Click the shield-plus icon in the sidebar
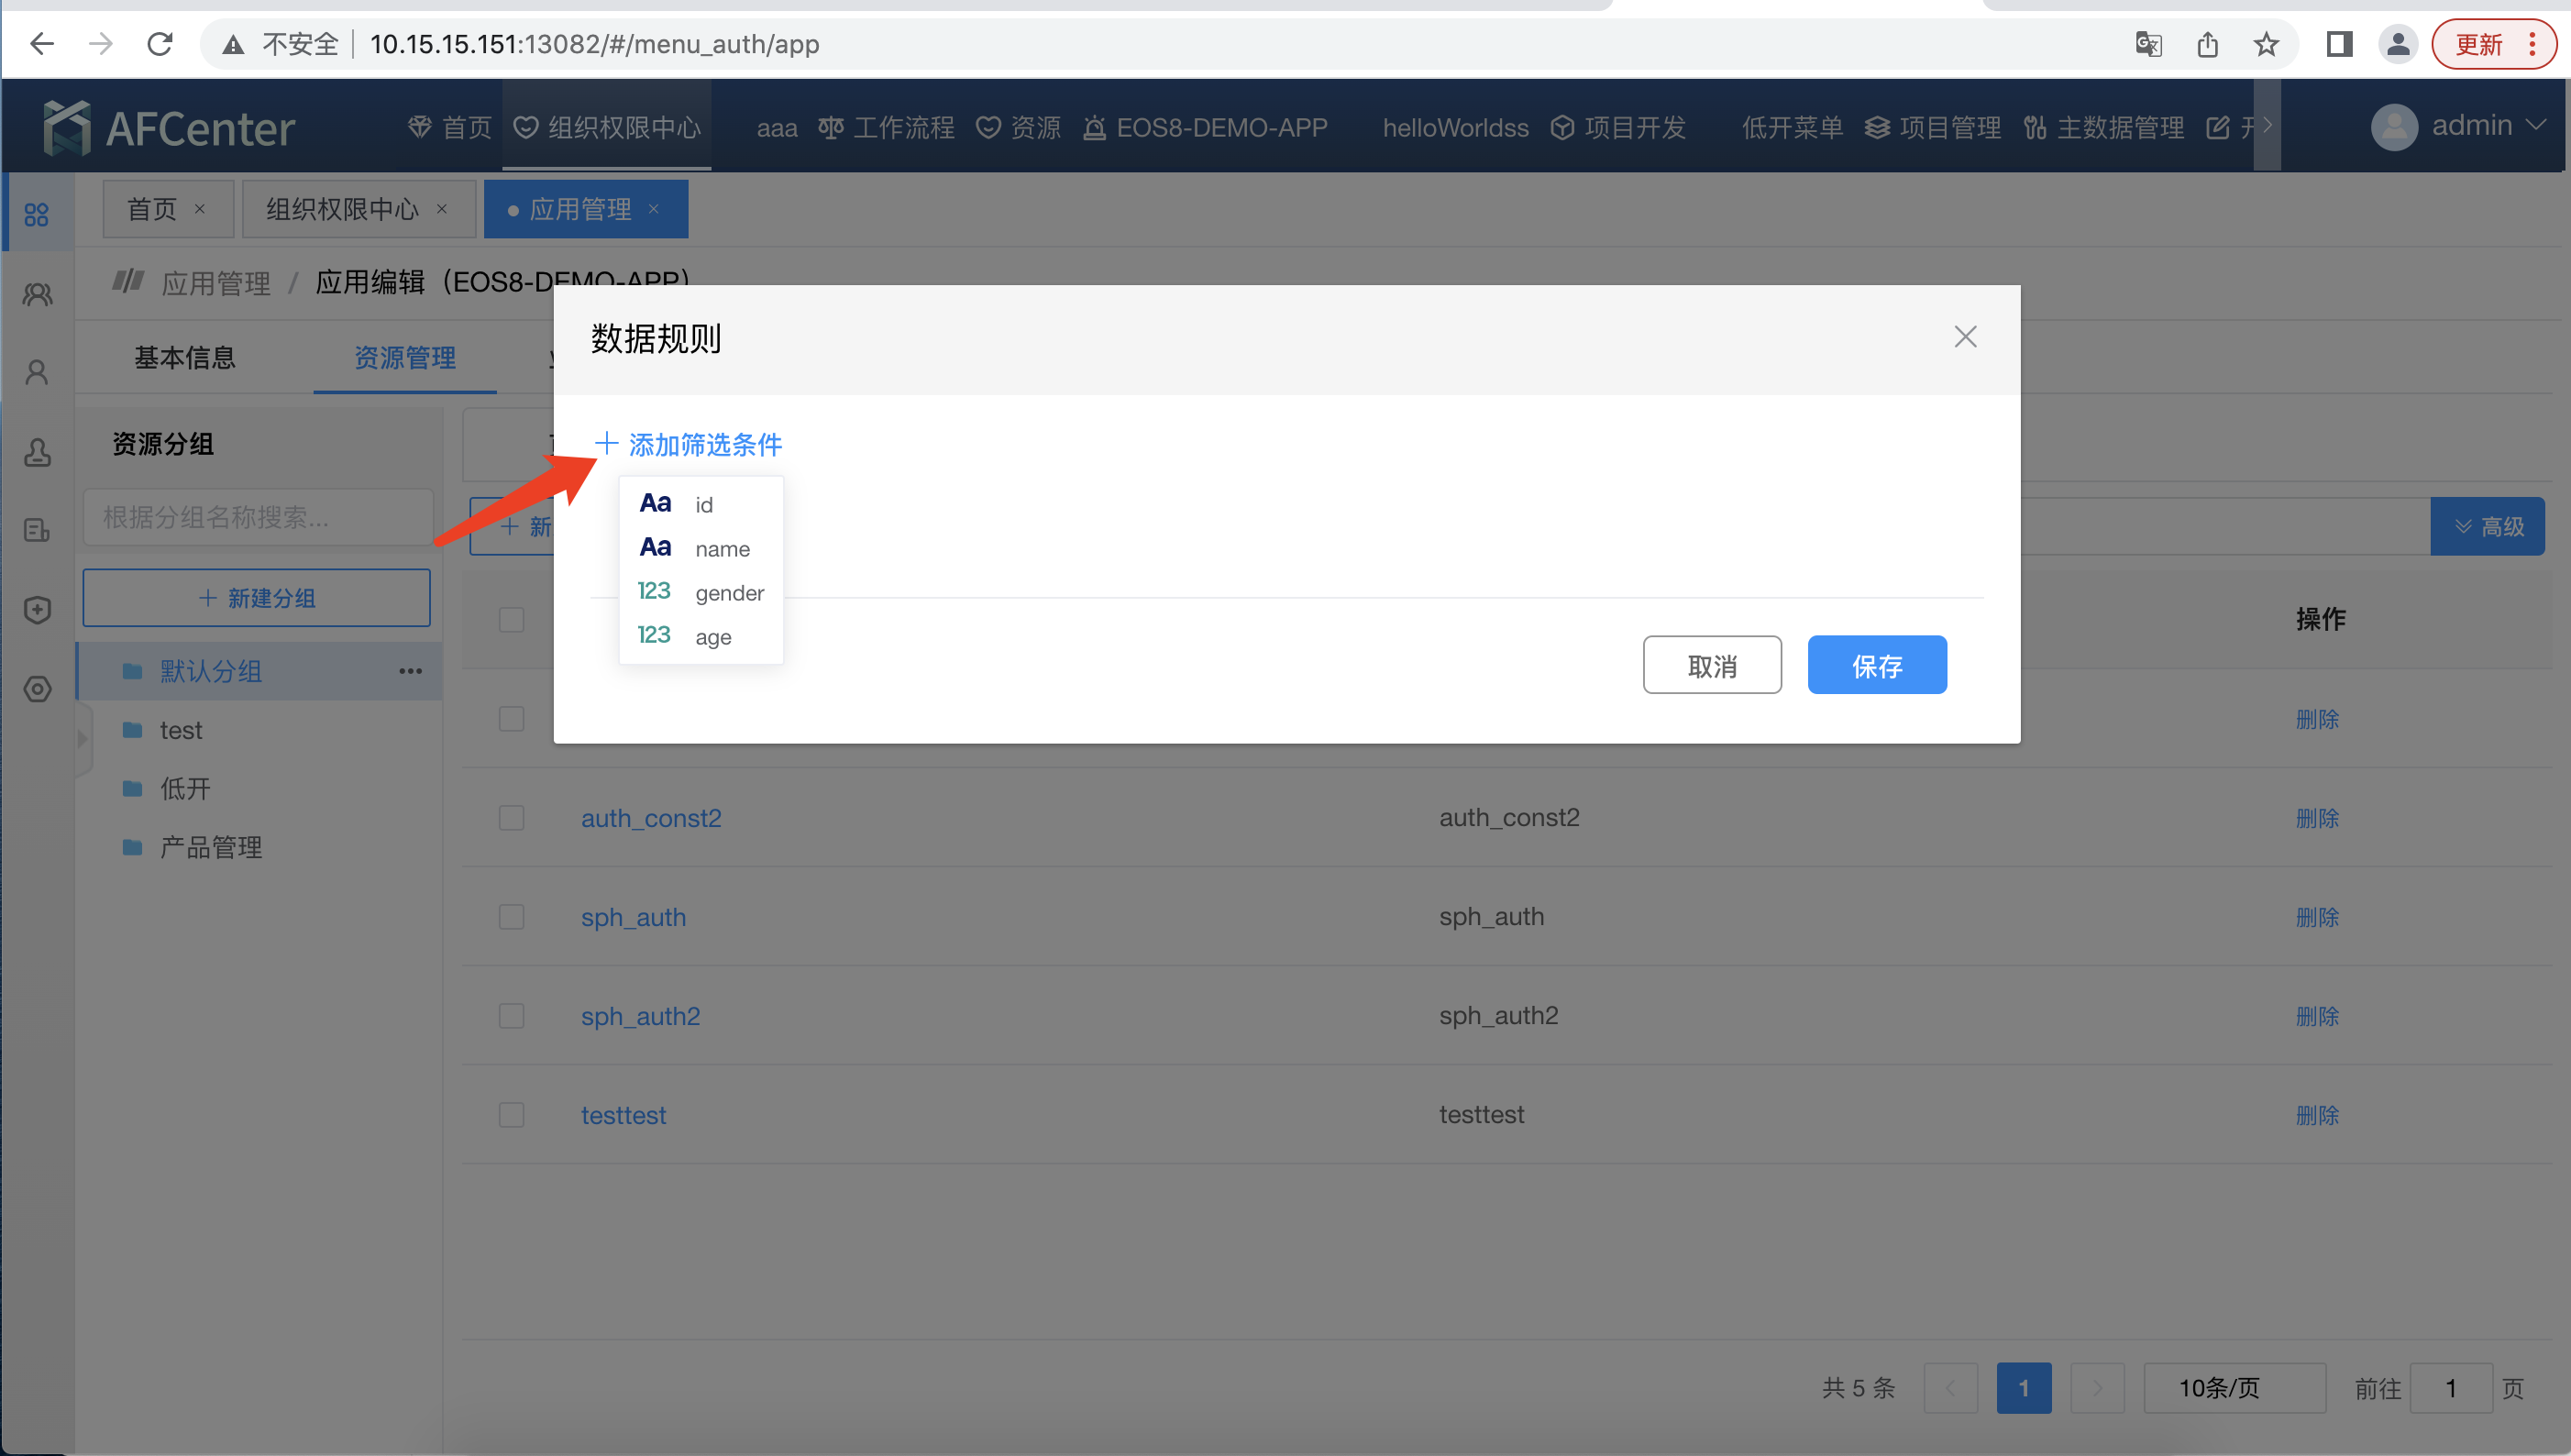This screenshot has width=2571, height=1456. (37, 609)
